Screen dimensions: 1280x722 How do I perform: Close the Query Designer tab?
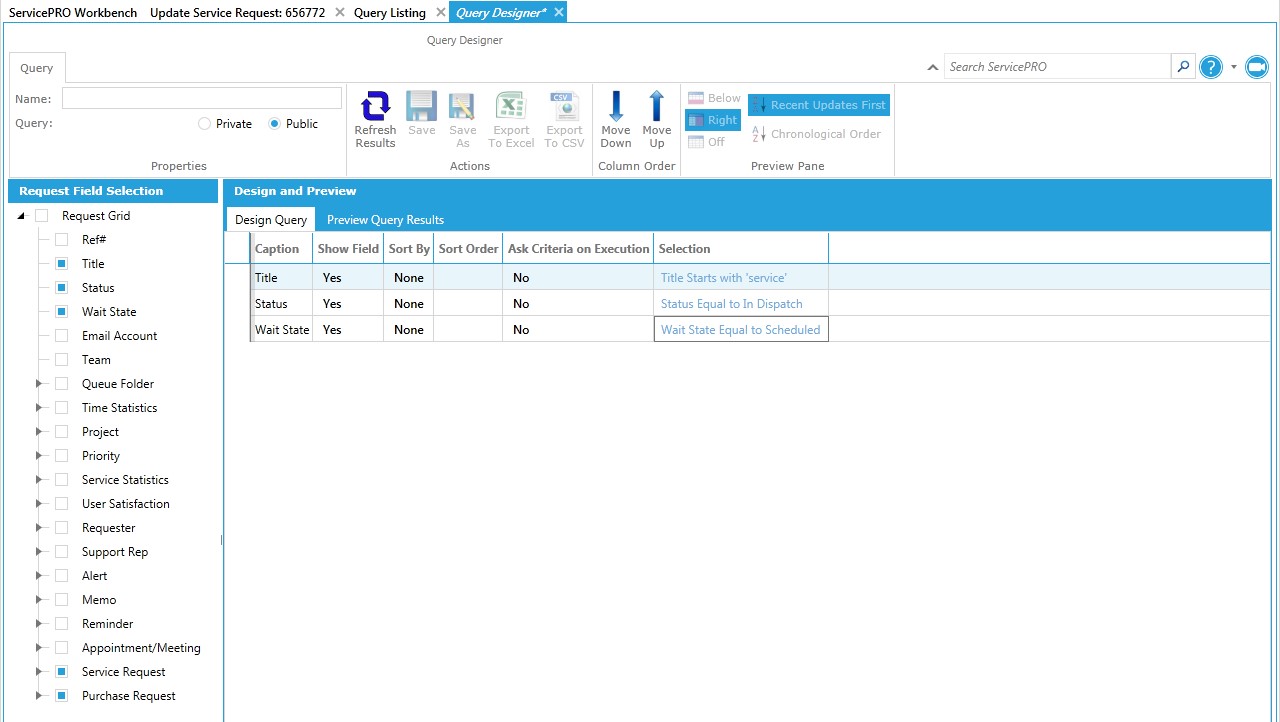pyautogui.click(x=559, y=12)
